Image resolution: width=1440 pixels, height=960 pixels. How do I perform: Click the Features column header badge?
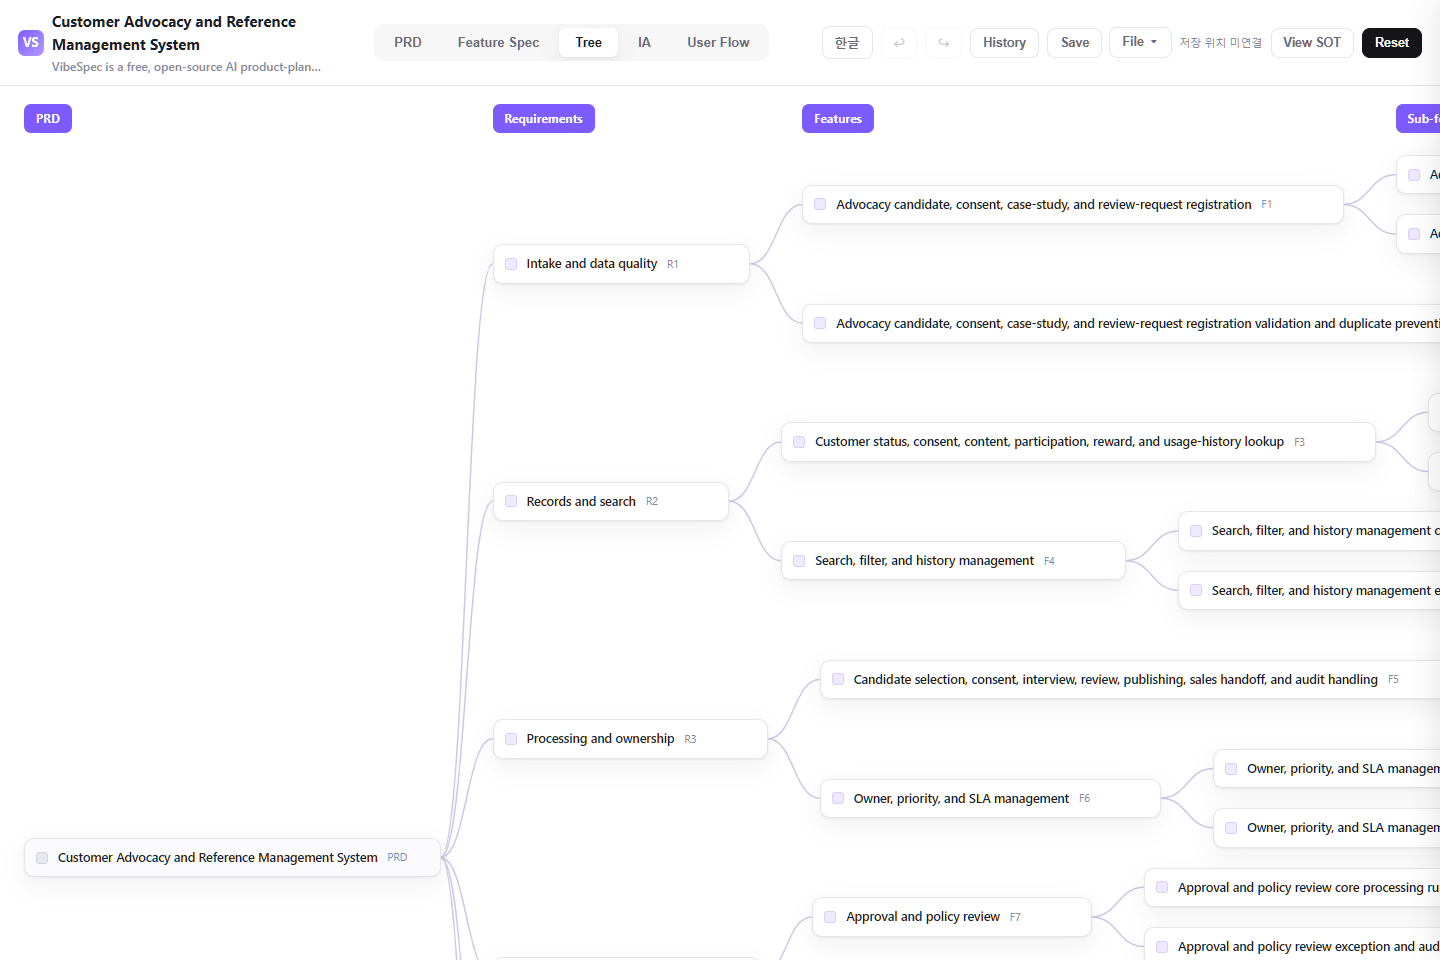[x=838, y=119]
